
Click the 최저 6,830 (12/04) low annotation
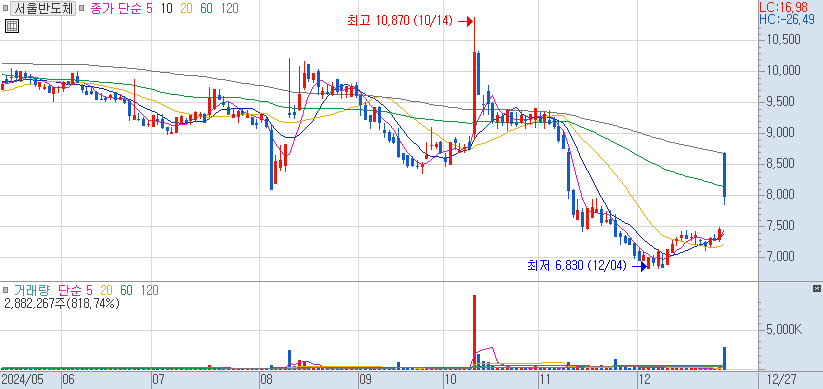[x=577, y=266]
